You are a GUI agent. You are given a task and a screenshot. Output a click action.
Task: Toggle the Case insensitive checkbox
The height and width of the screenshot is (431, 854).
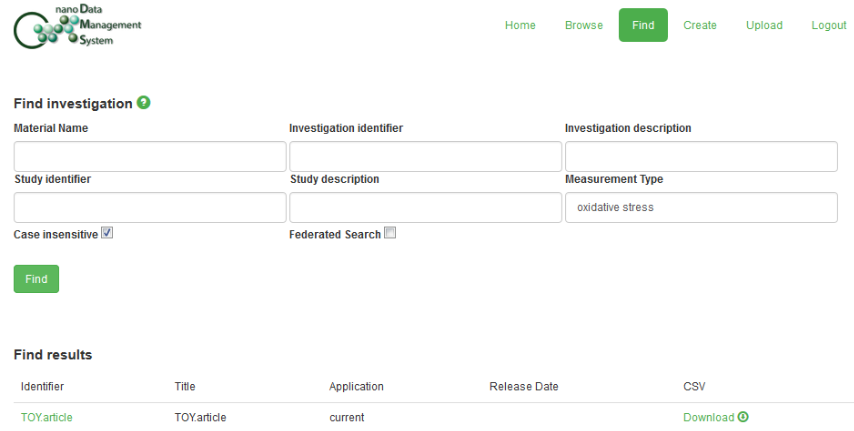pos(108,233)
